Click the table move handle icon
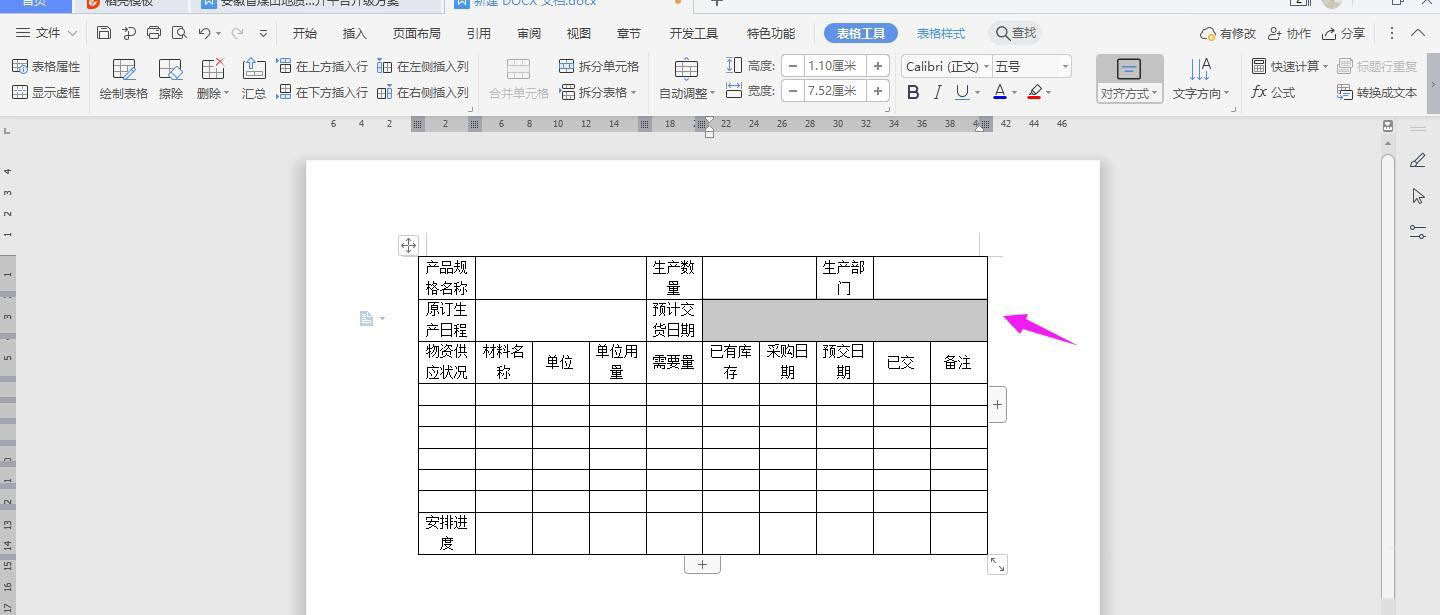Image resolution: width=1440 pixels, height=615 pixels. (x=408, y=245)
